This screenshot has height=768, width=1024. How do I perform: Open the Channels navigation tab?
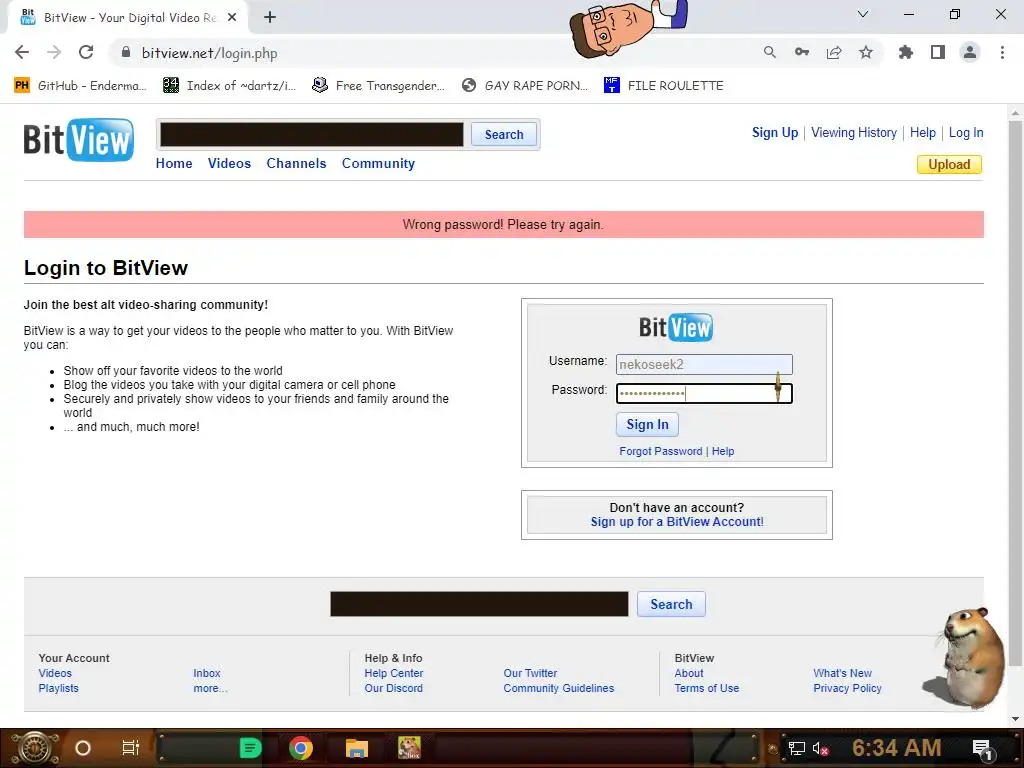tap(296, 163)
